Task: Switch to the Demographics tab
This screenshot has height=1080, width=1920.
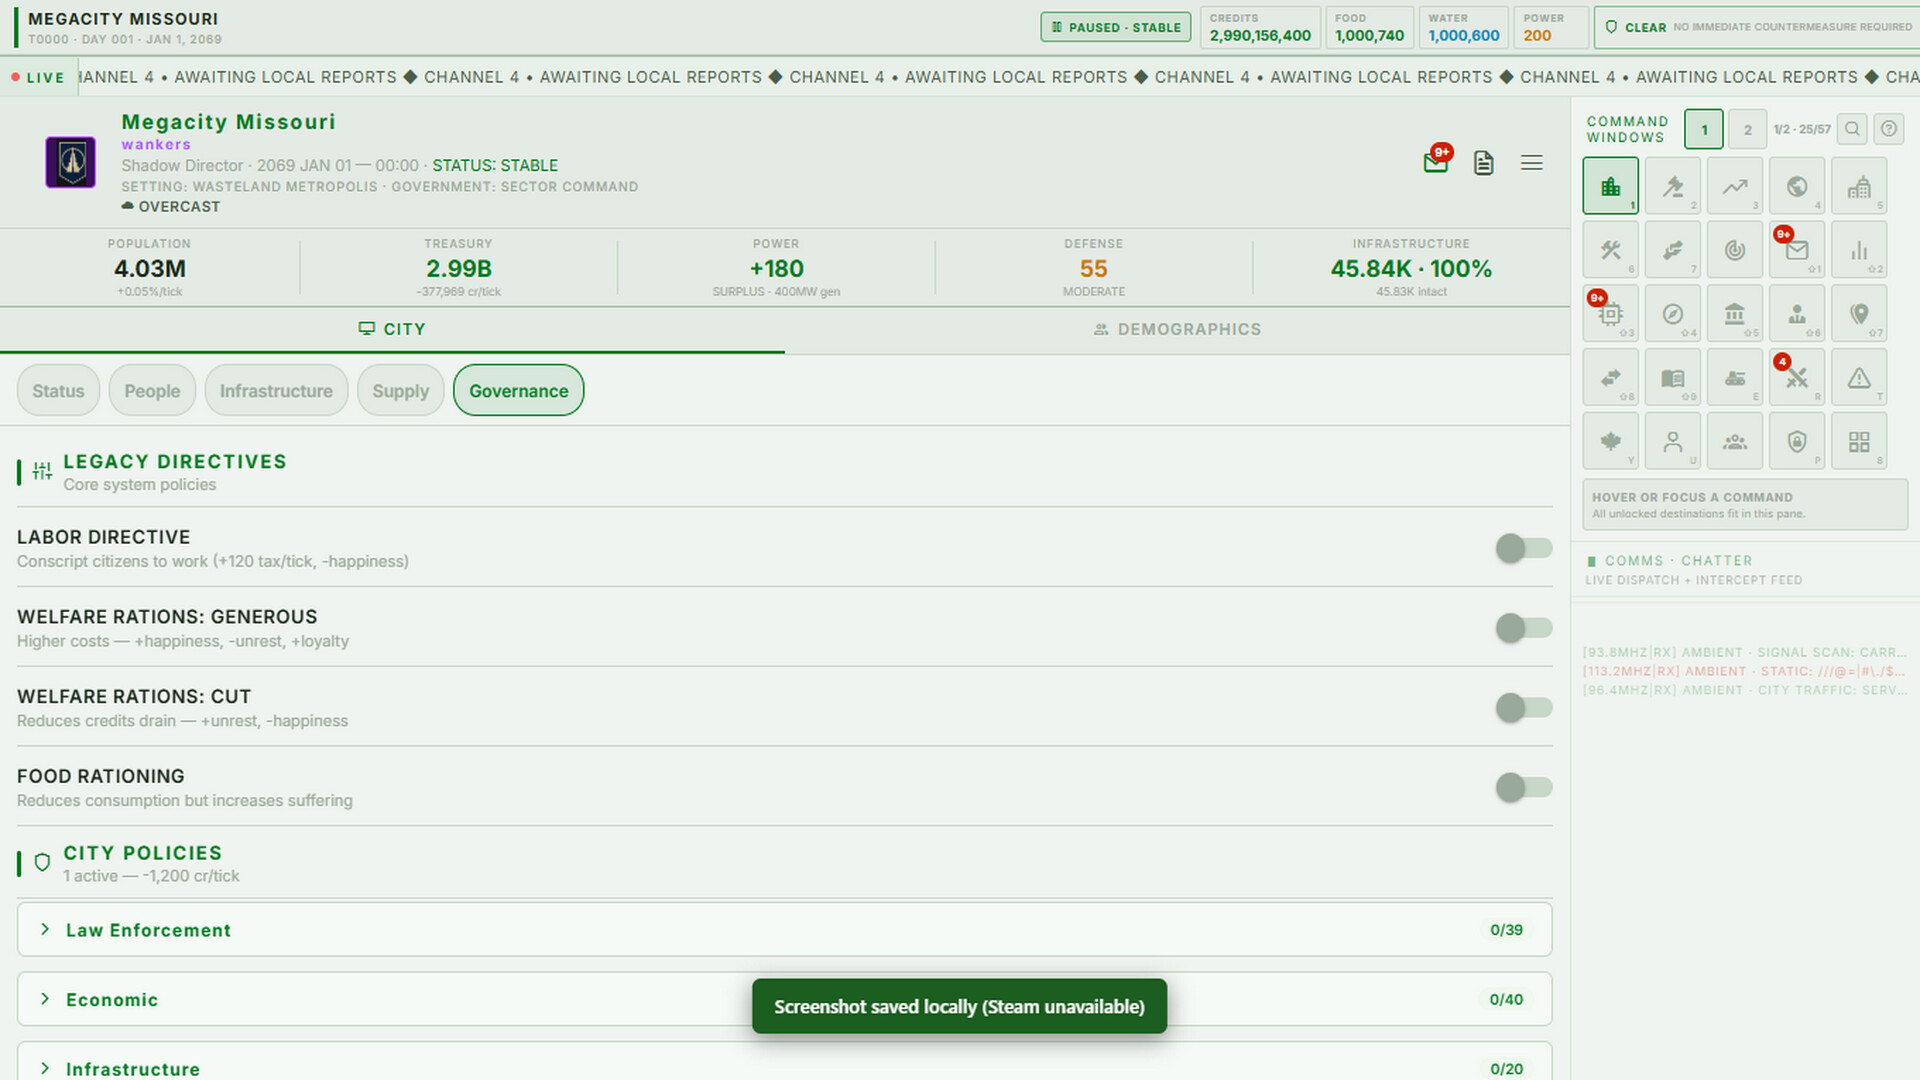Action: 1177,329
